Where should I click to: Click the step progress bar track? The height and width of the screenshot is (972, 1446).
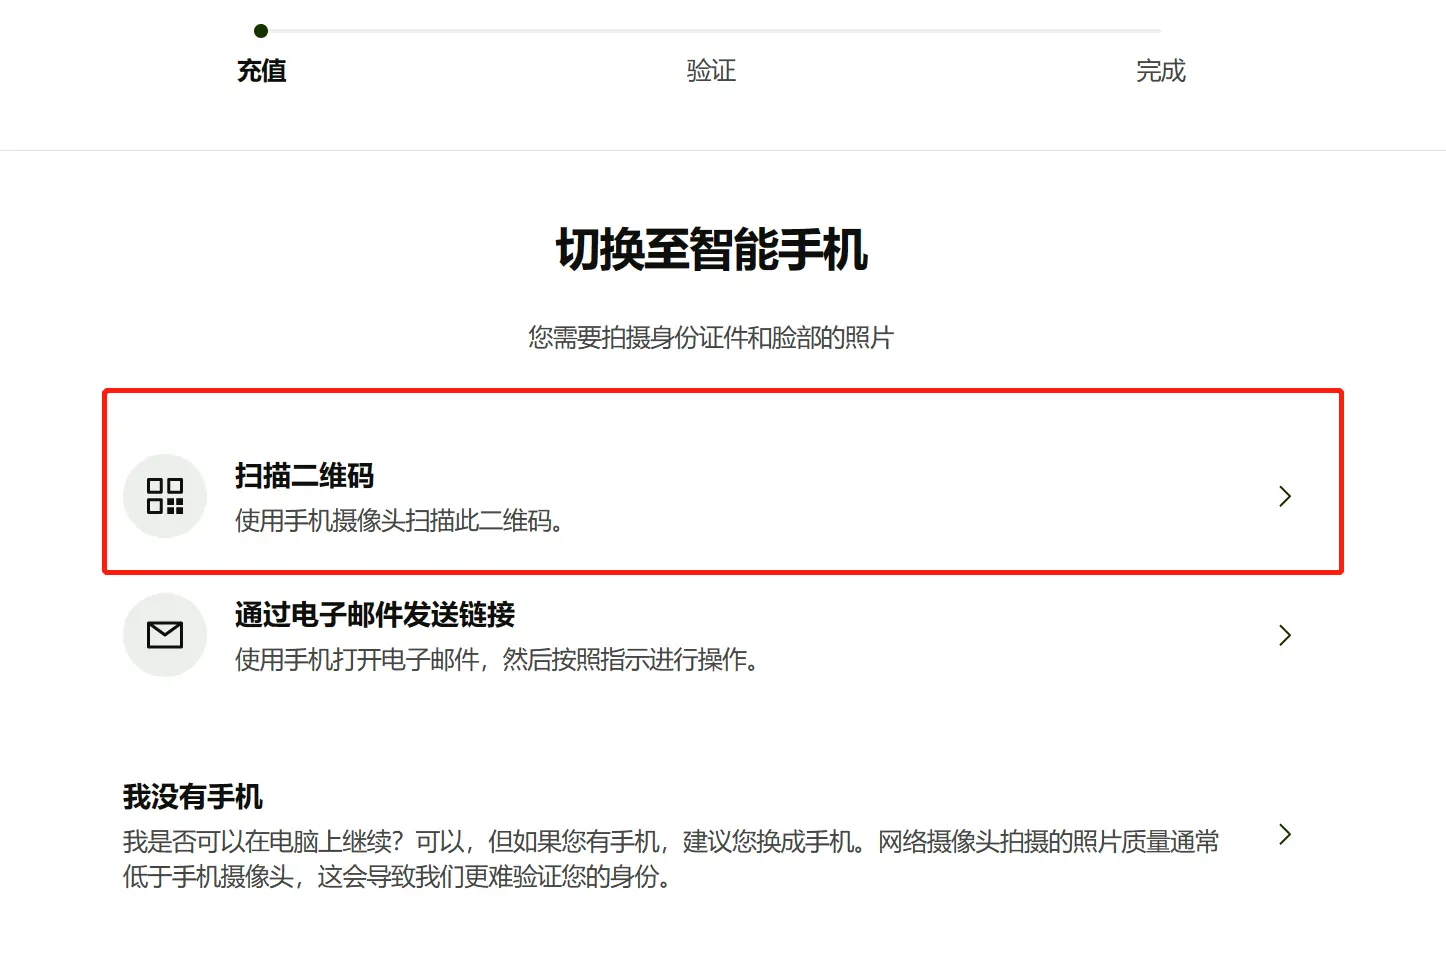[710, 31]
